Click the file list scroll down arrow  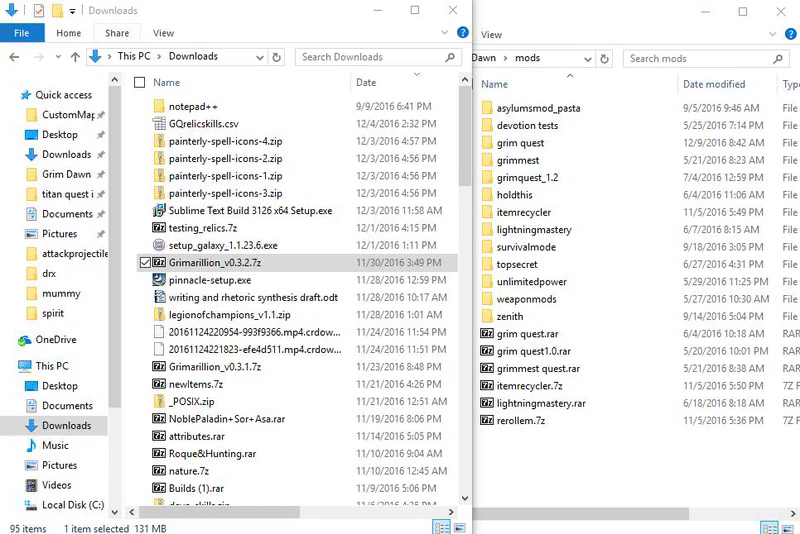coord(464,498)
